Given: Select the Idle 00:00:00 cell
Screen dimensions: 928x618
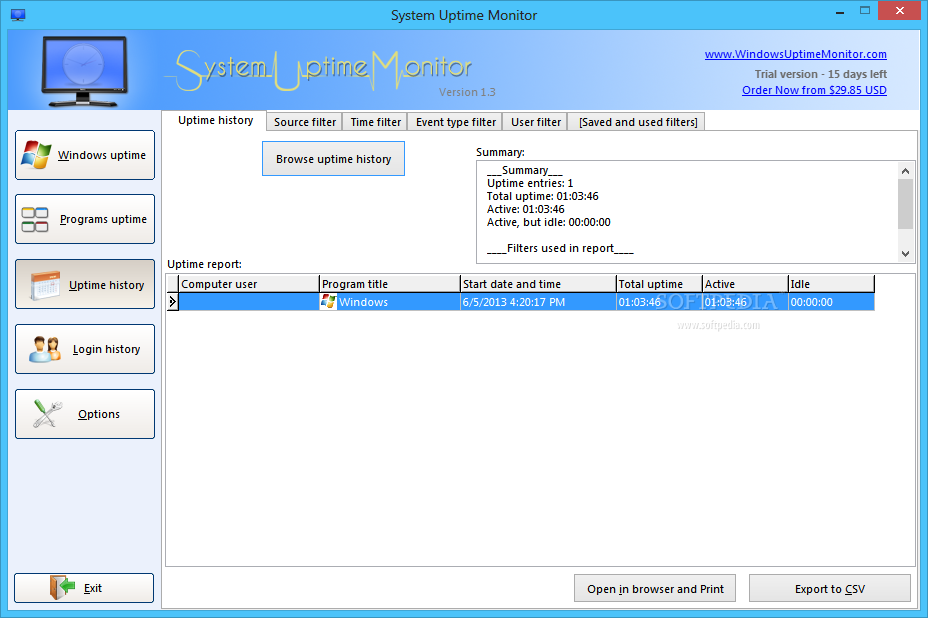Looking at the screenshot, I should tap(831, 302).
